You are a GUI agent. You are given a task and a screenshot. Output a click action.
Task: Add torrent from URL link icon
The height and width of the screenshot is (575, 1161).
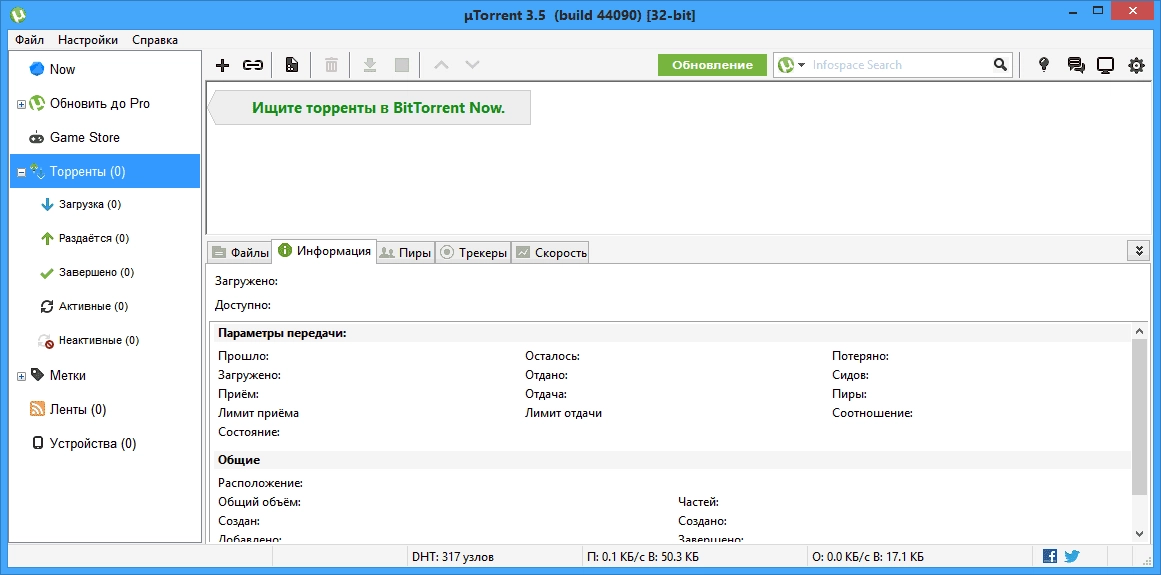pos(253,65)
